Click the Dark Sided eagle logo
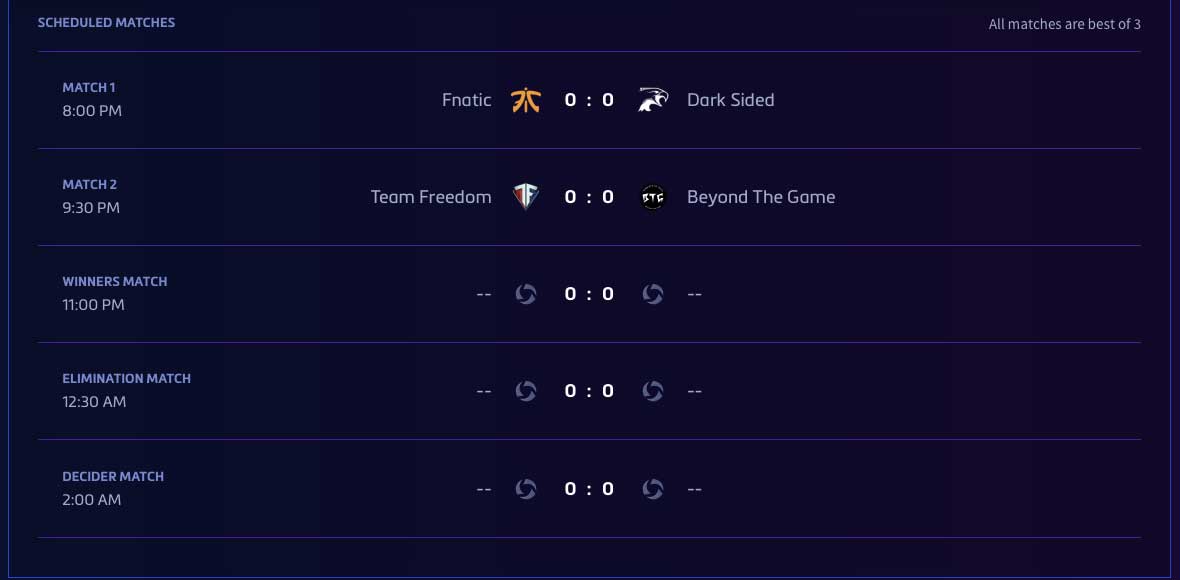Image resolution: width=1180 pixels, height=580 pixels. [652, 100]
